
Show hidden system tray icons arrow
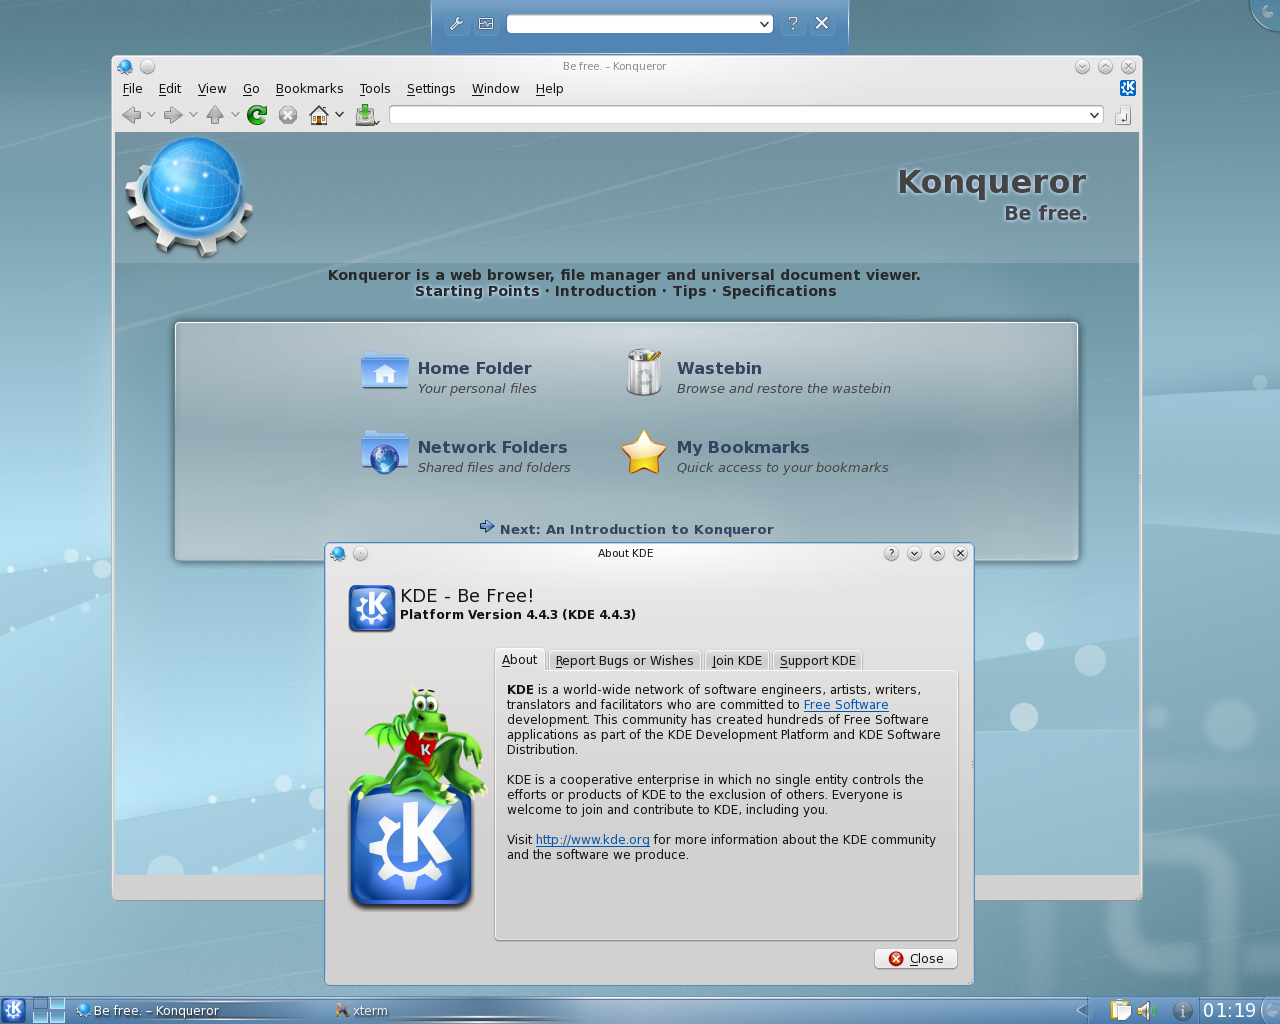[x=1081, y=1011]
